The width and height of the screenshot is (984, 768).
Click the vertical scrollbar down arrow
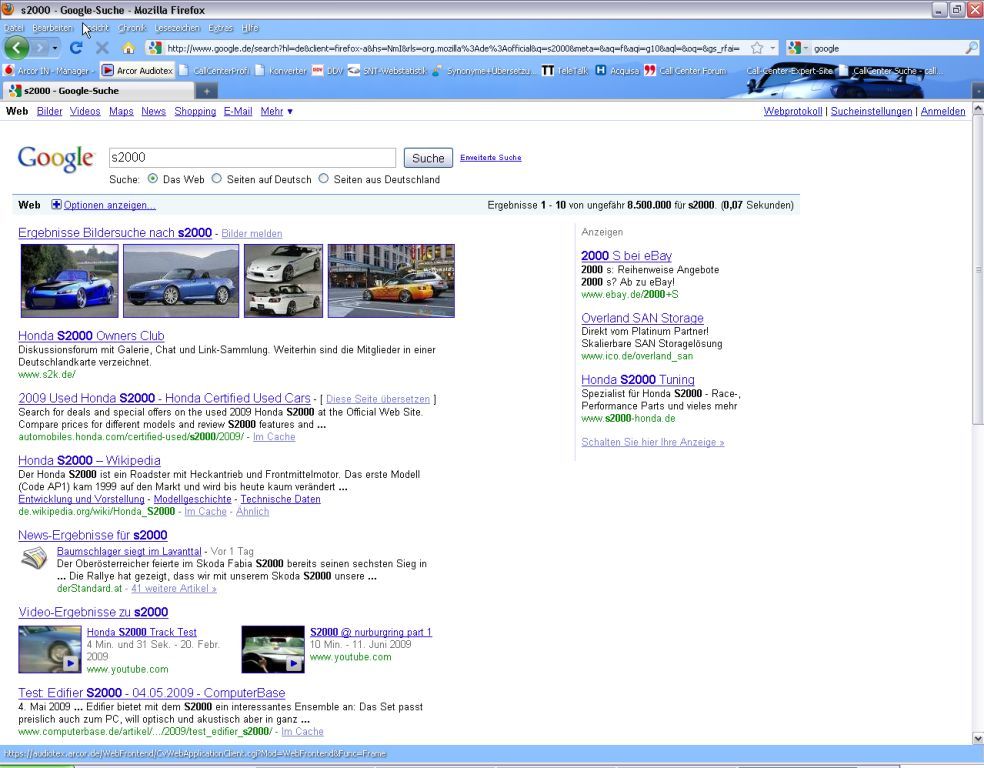[x=977, y=738]
